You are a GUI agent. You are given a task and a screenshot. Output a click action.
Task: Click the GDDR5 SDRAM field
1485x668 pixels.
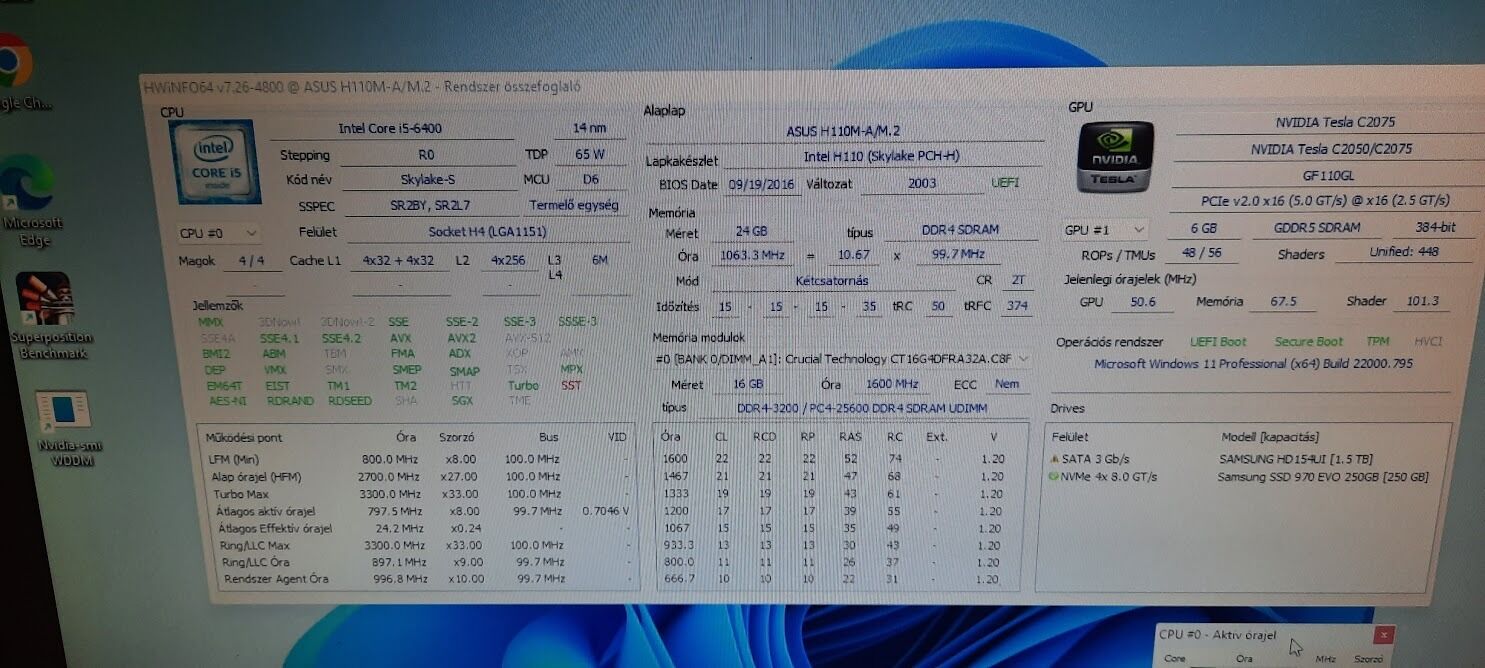(x=1317, y=228)
